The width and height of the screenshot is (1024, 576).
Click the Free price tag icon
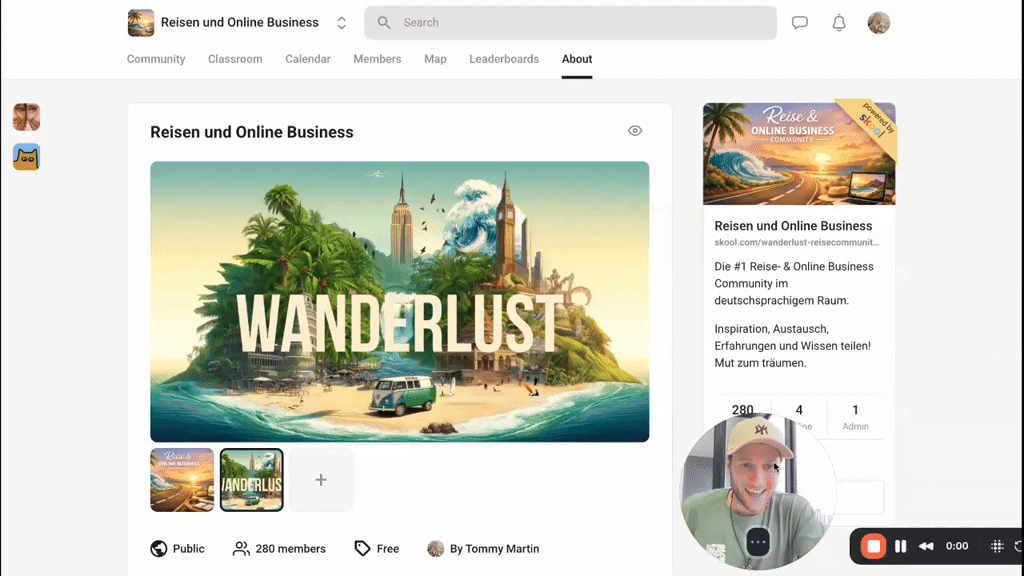click(x=362, y=549)
